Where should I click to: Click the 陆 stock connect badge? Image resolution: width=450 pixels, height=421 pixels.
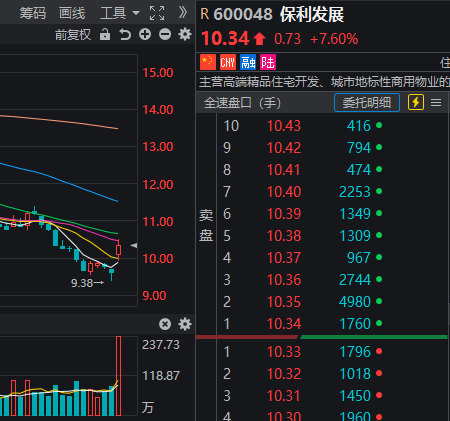[x=268, y=62]
